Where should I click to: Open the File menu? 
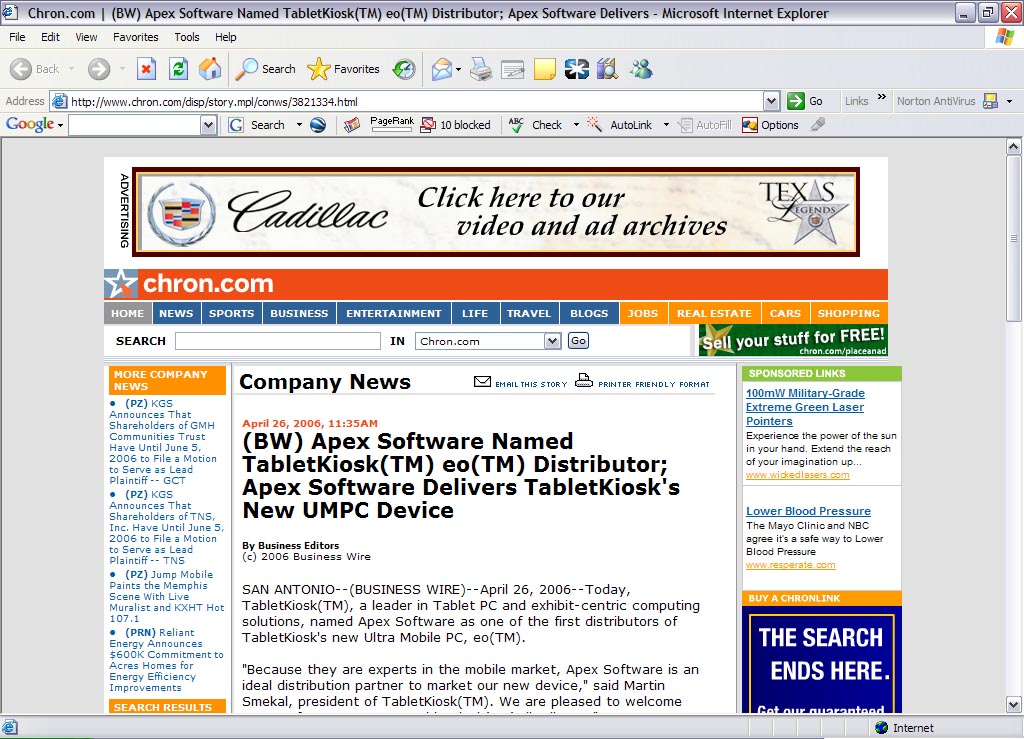click(x=17, y=37)
